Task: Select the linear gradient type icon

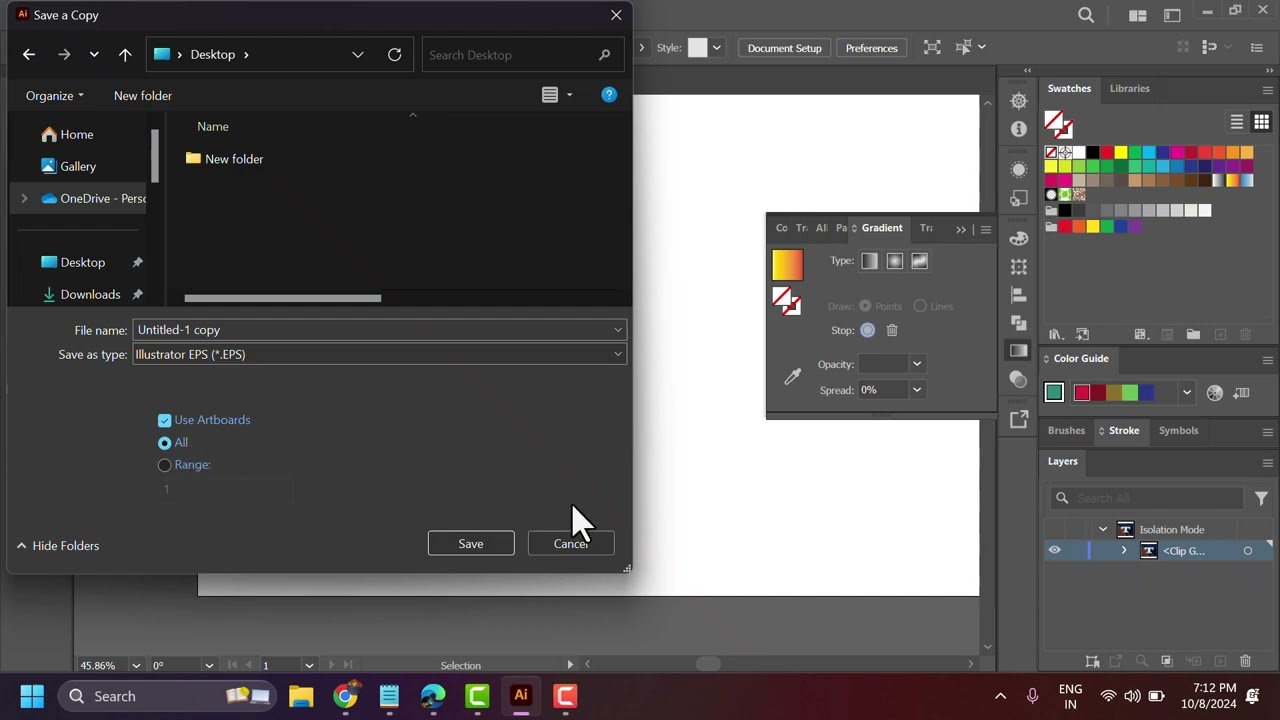Action: click(x=869, y=261)
